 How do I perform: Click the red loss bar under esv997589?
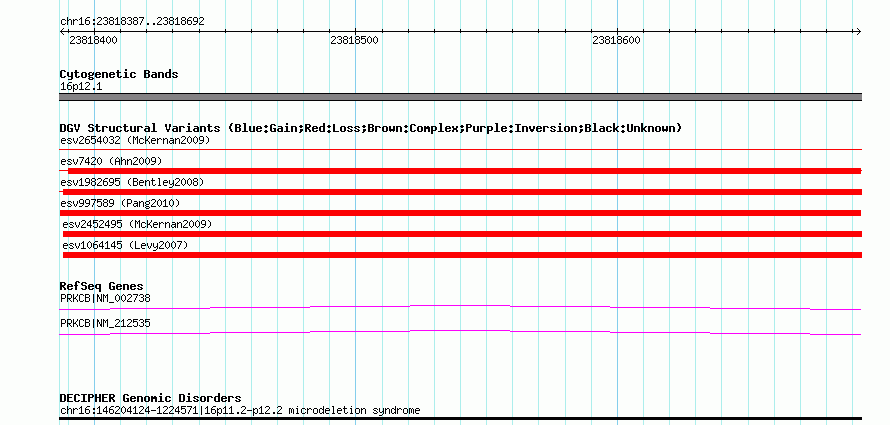(x=460, y=213)
